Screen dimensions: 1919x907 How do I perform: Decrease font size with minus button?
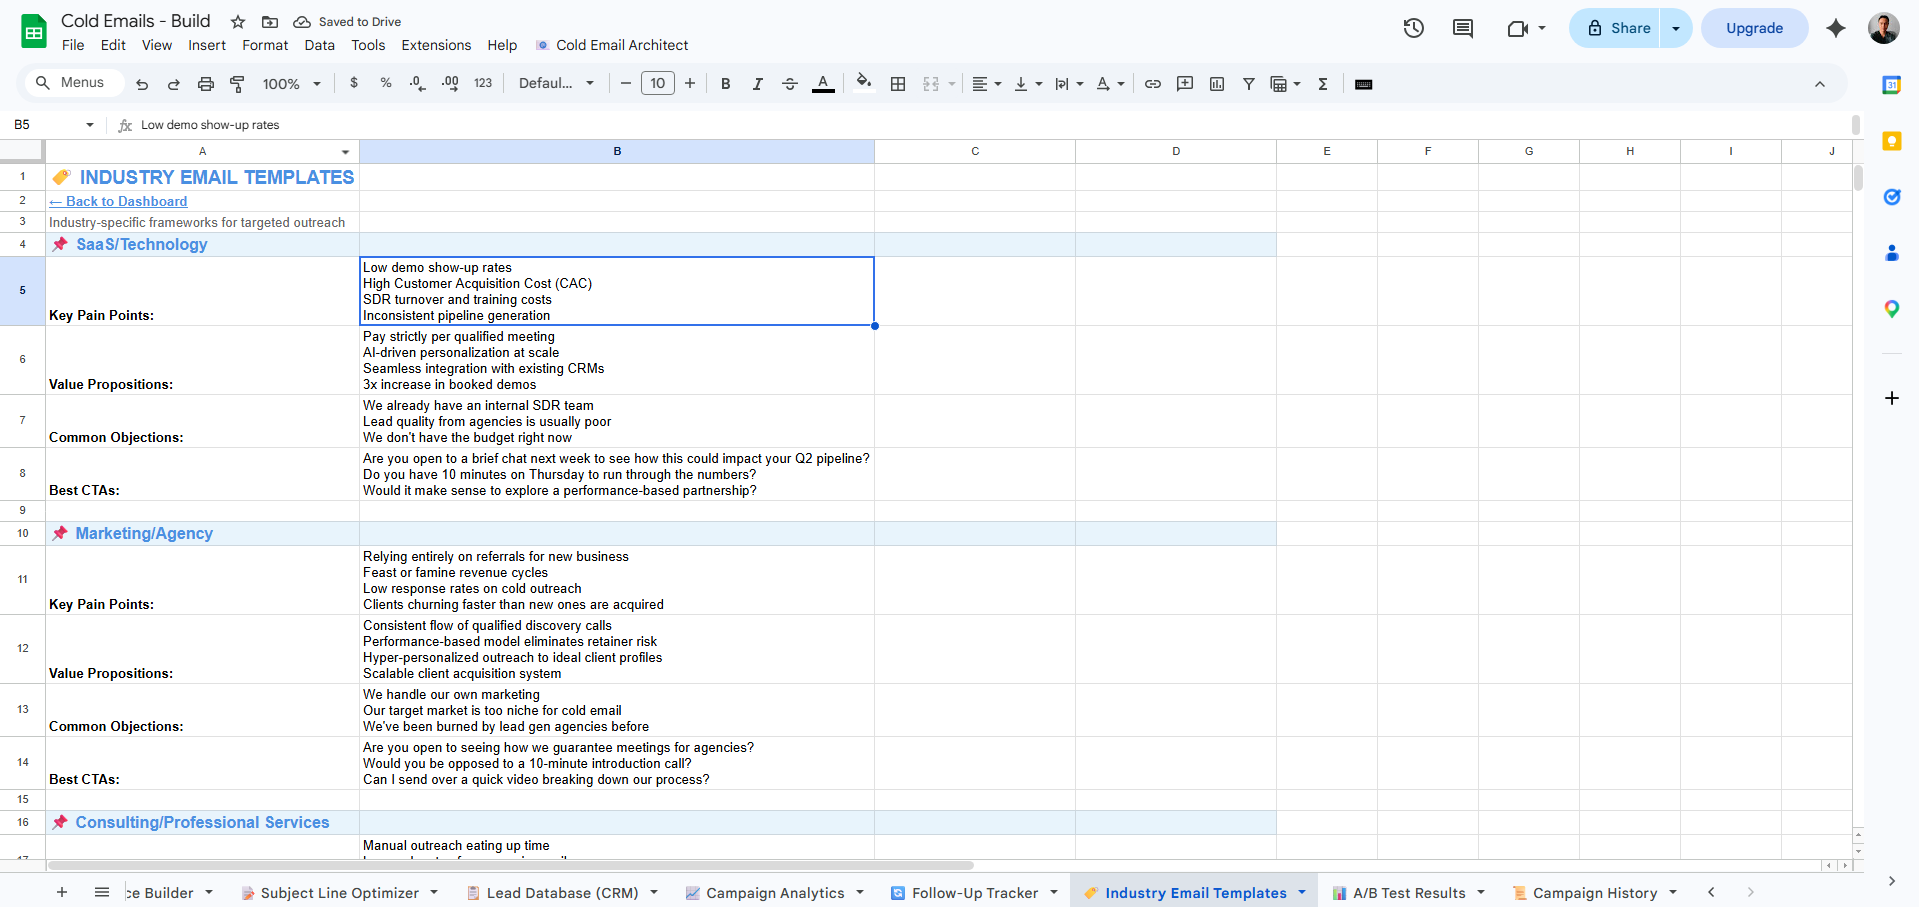pos(626,83)
